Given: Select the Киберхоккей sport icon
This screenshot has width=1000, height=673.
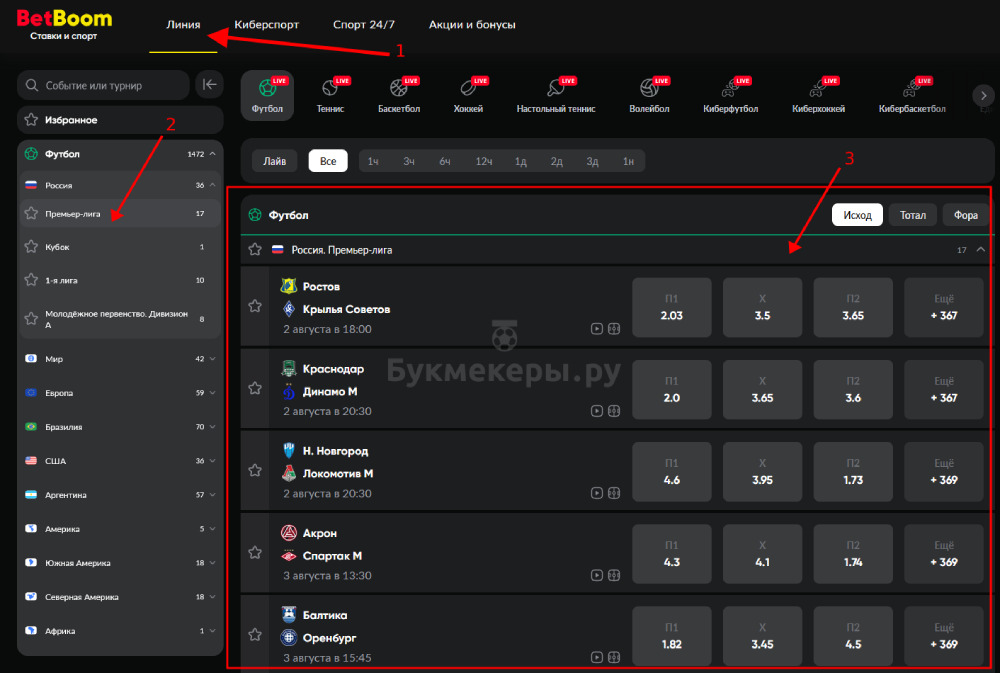Looking at the screenshot, I should click(818, 95).
